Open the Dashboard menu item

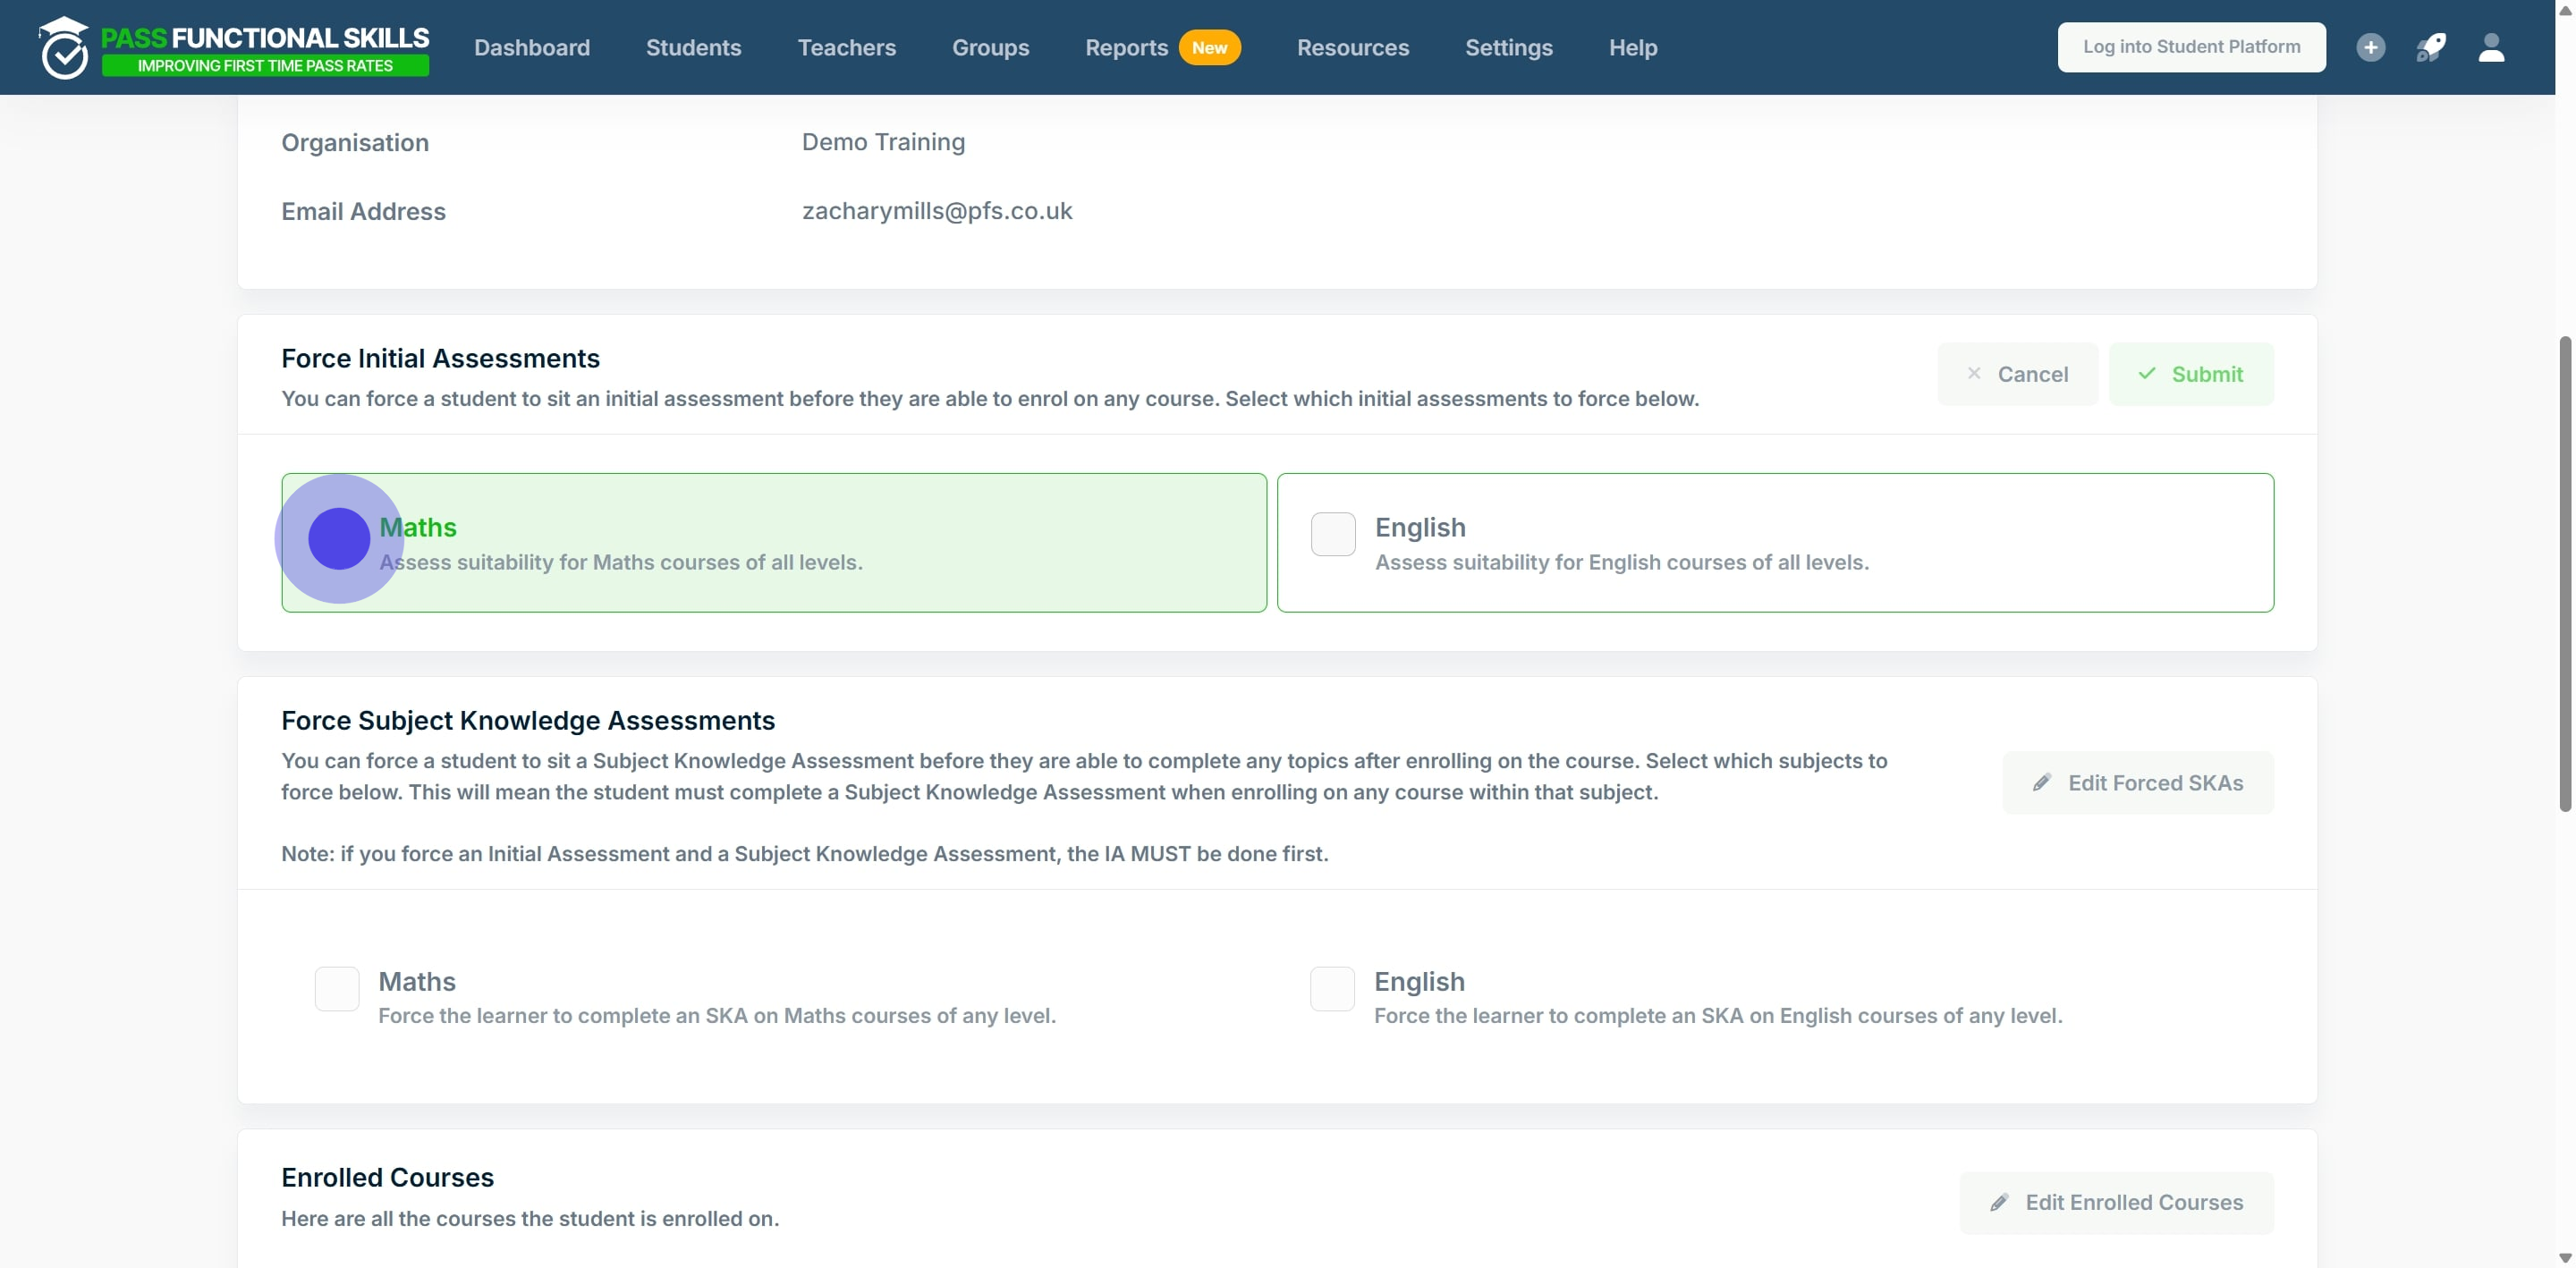pyautogui.click(x=532, y=47)
